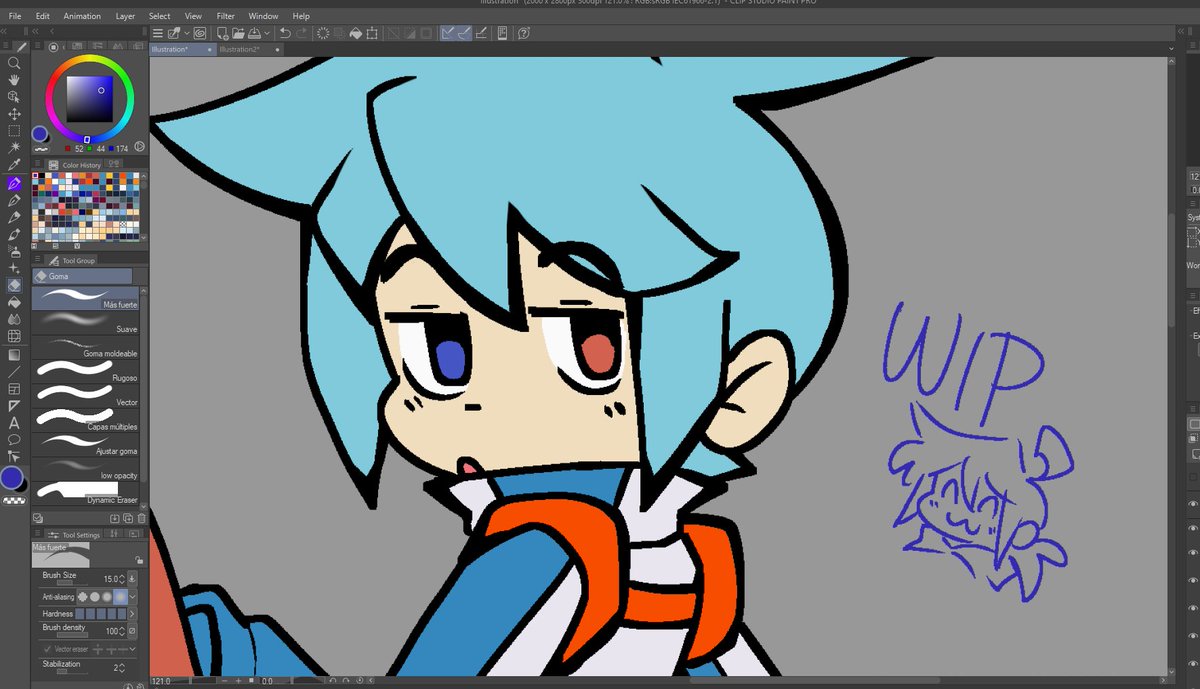The image size is (1200, 689).
Task: Open the Animation menu
Action: pos(82,16)
